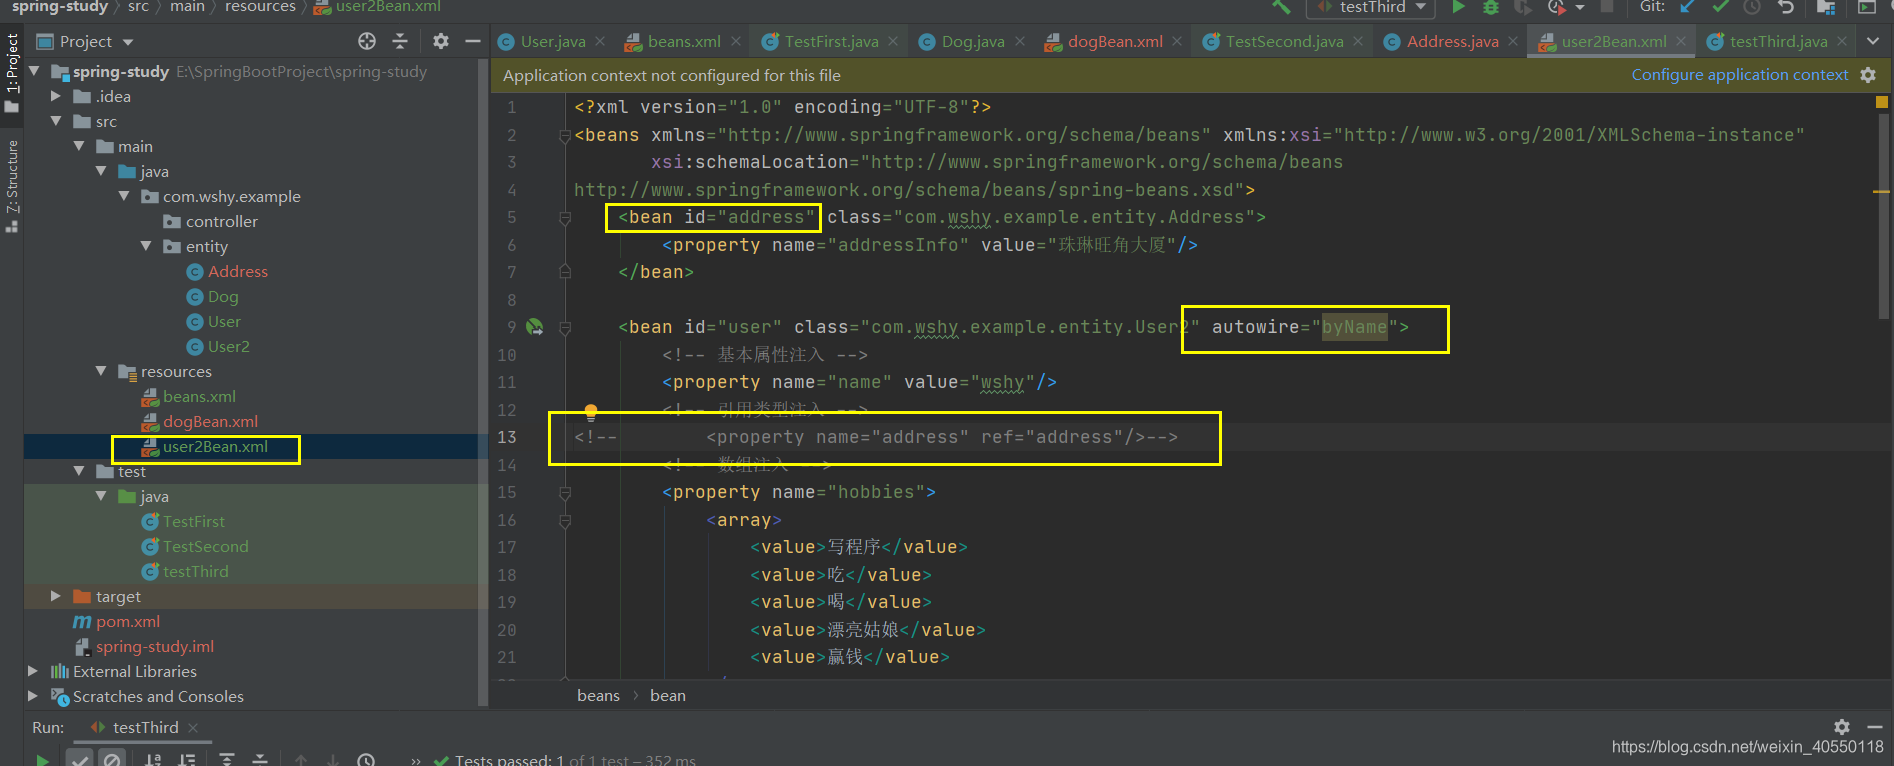Open Project panel settings gear
The height and width of the screenshot is (766, 1894).
pyautogui.click(x=441, y=41)
